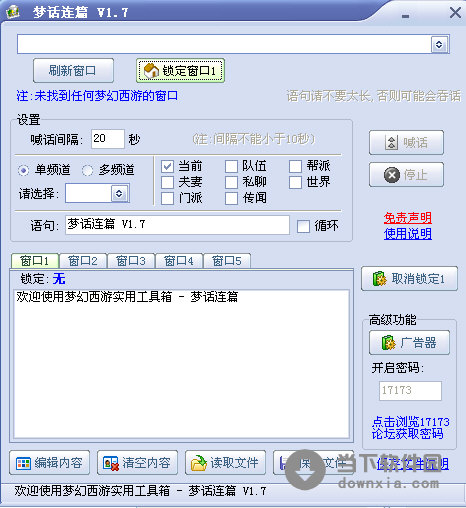Switch to the 窗口1 tab
The image size is (466, 508).
[x=35, y=261]
